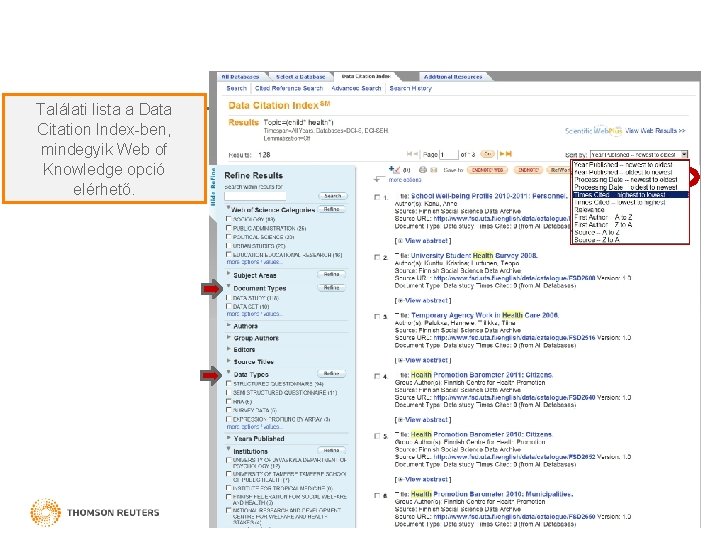The image size is (720, 540).
Task: Click the Go page button
Action: tap(487, 154)
